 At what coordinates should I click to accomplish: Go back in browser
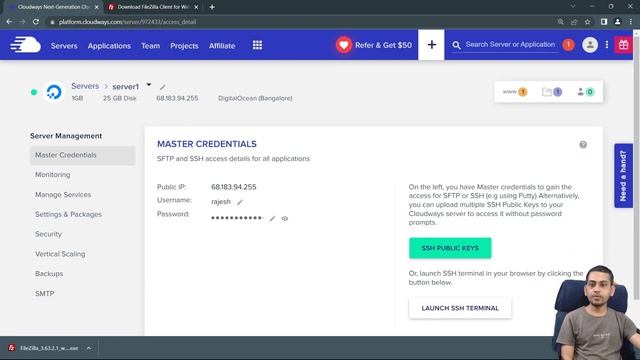(9, 22)
